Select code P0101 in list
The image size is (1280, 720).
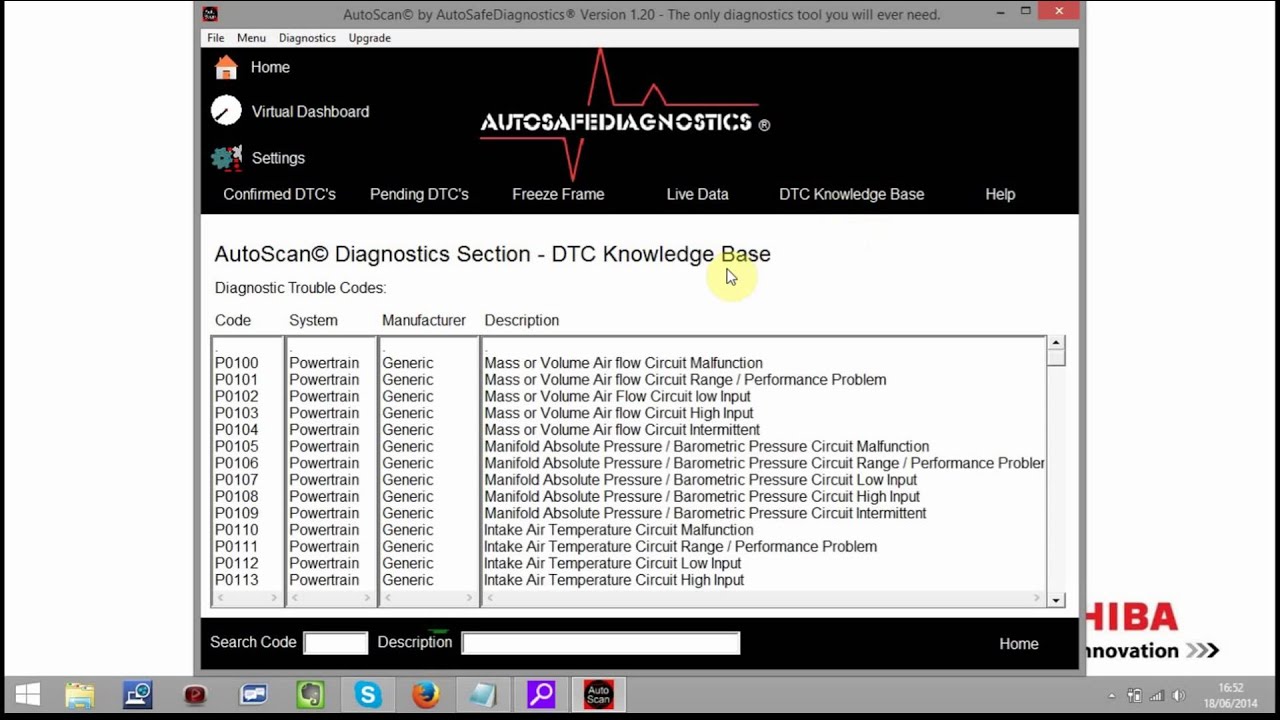click(x=236, y=380)
